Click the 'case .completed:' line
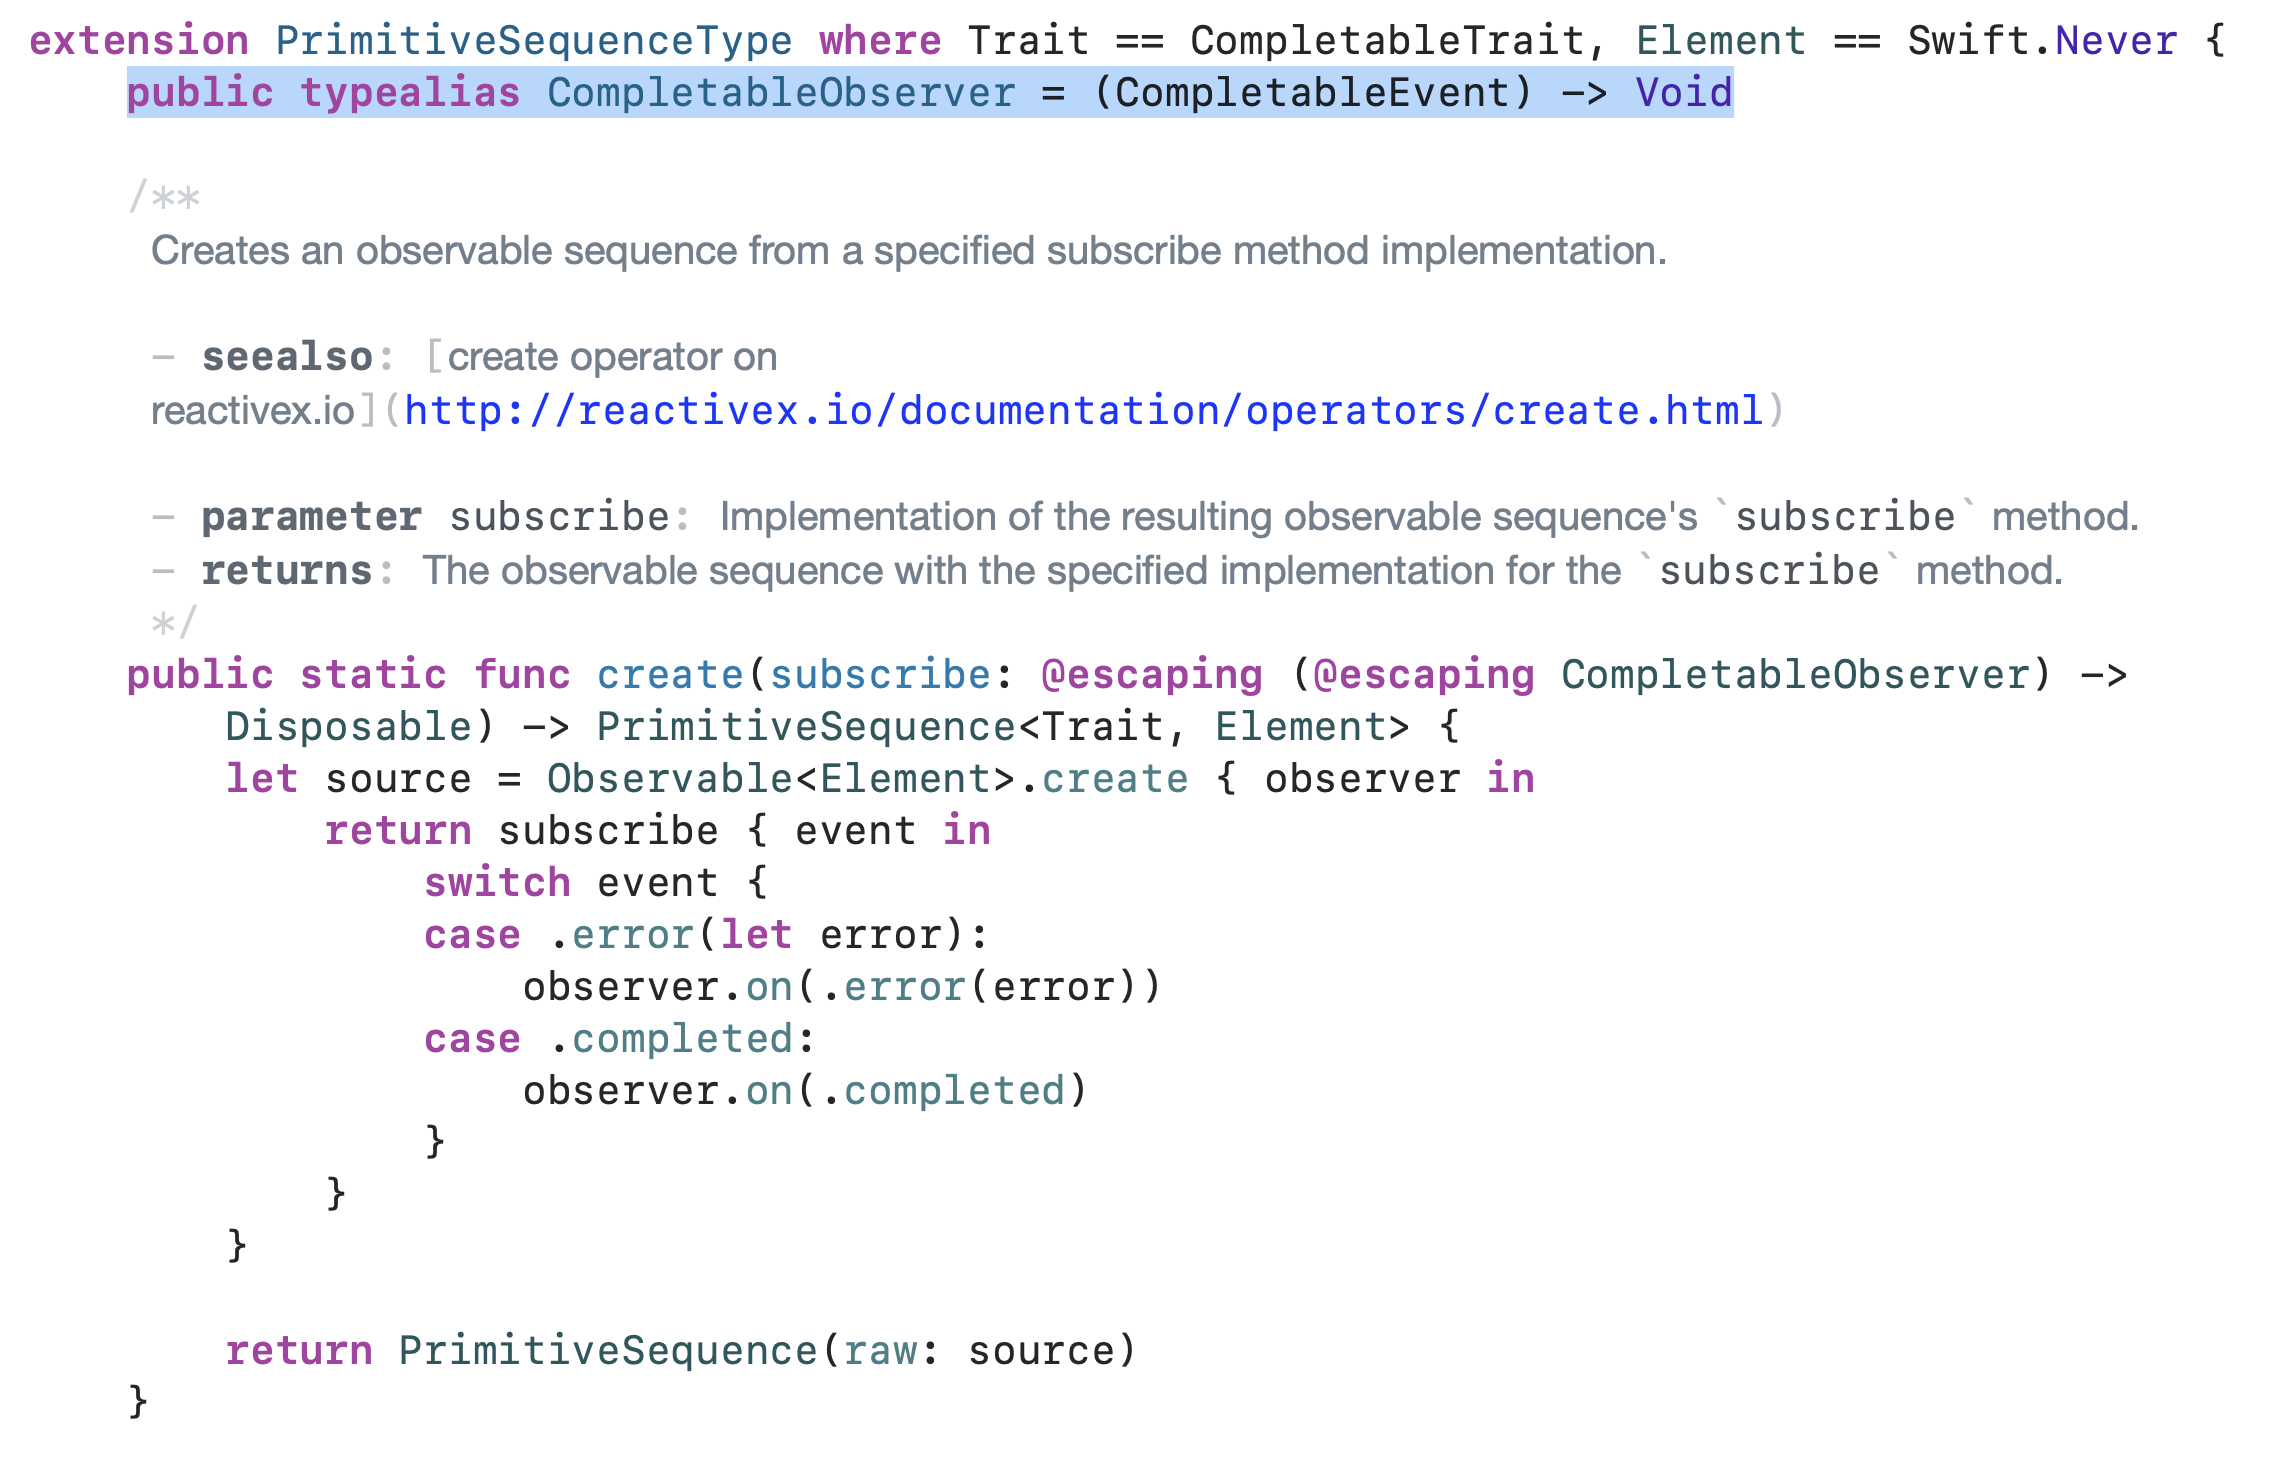Screen dimensions: 2284x1458 [619, 1039]
